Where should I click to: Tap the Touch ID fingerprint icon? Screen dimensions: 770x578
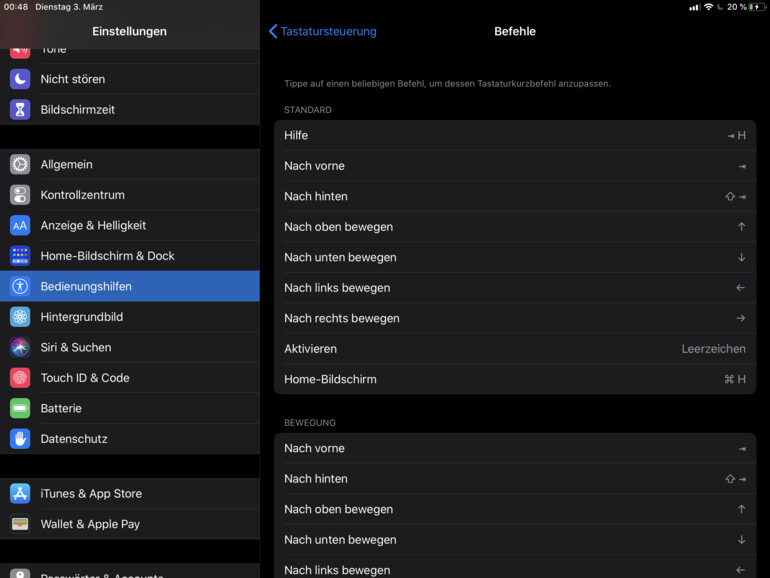[x=20, y=378]
